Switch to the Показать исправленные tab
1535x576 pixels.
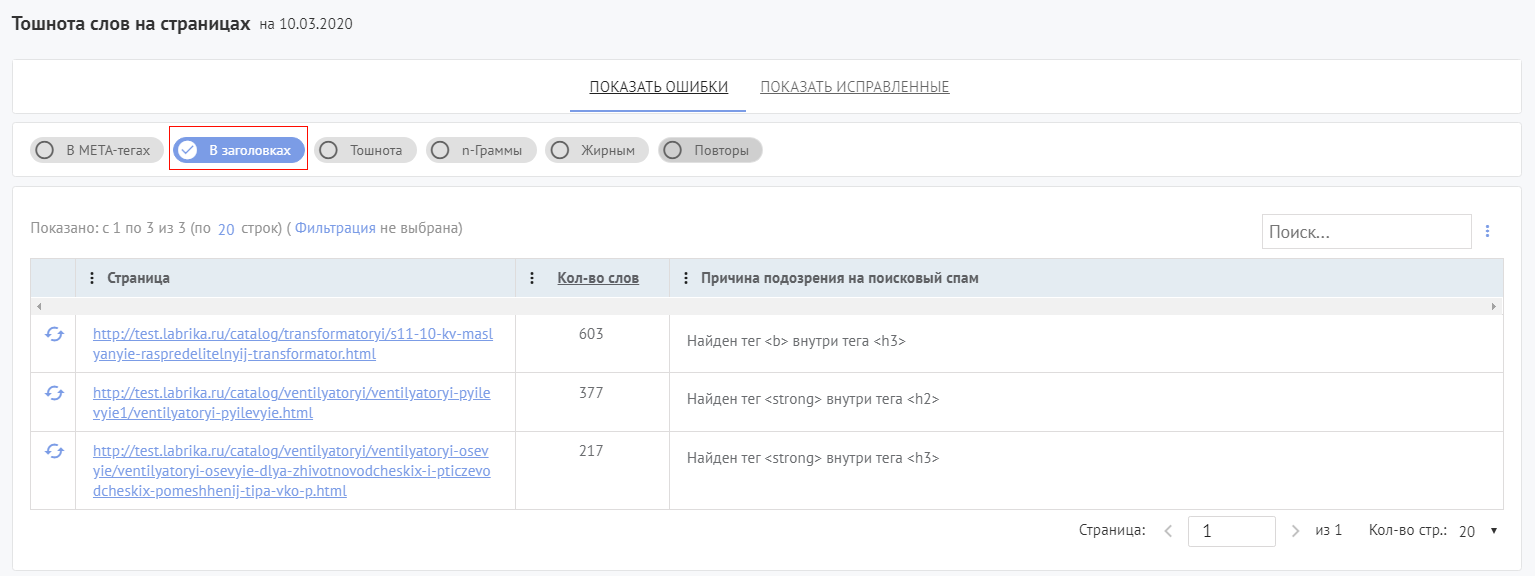click(854, 87)
